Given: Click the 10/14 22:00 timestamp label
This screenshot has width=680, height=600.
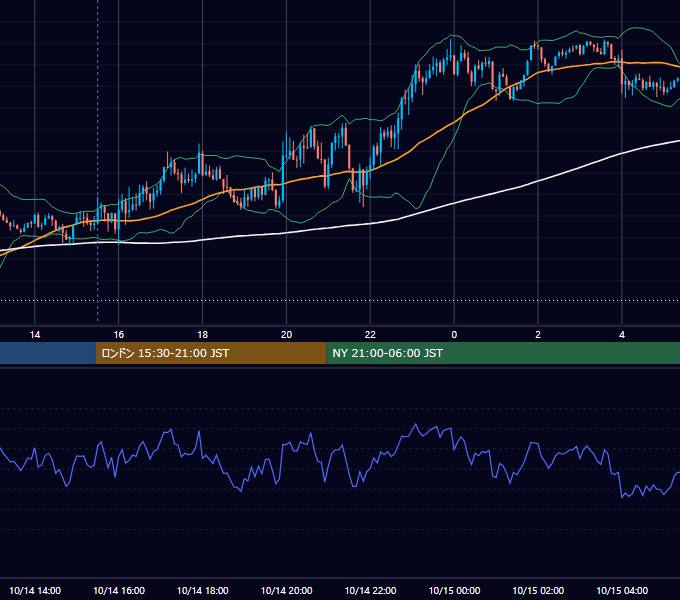Looking at the screenshot, I should 370,590.
